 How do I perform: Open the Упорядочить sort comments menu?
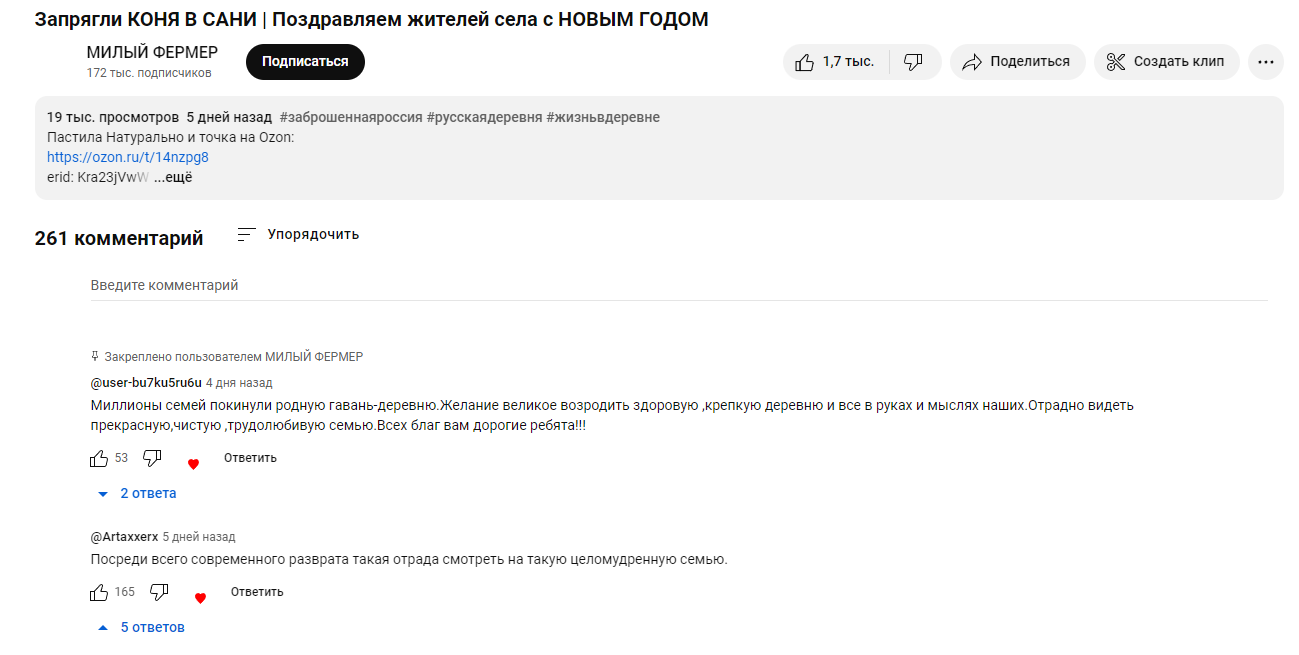click(x=298, y=235)
